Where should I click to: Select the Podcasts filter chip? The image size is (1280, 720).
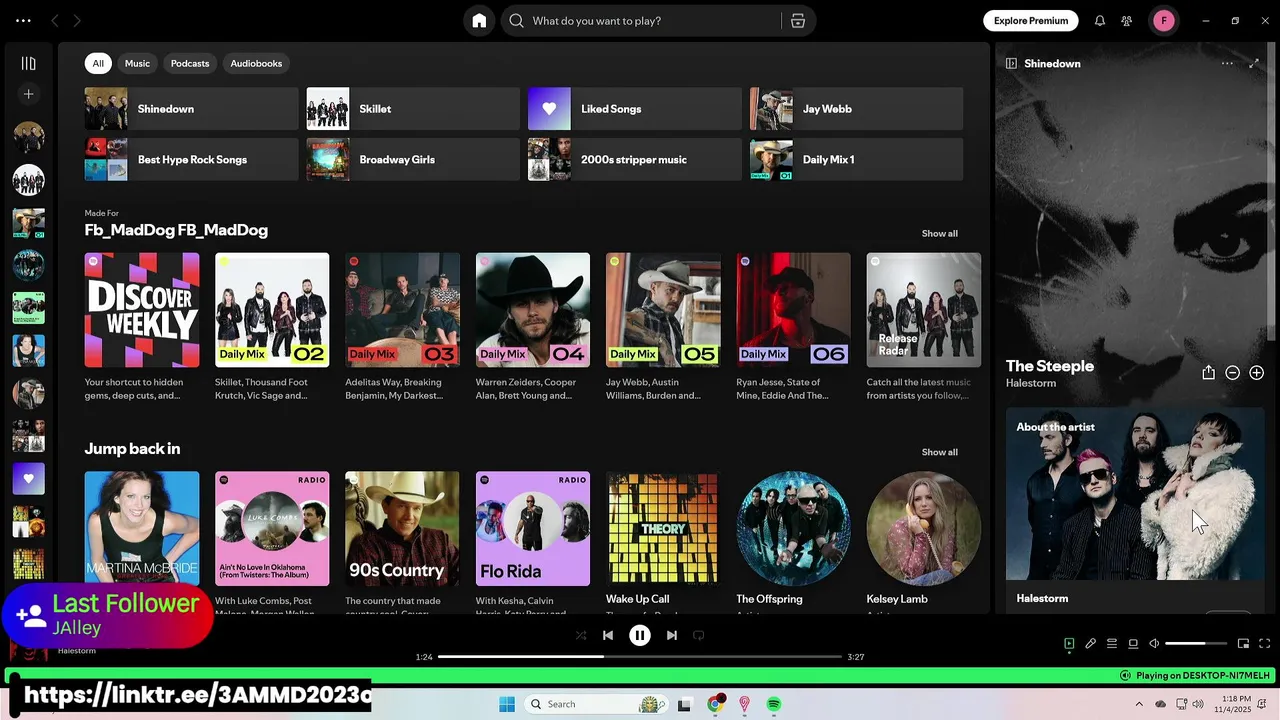click(x=190, y=63)
